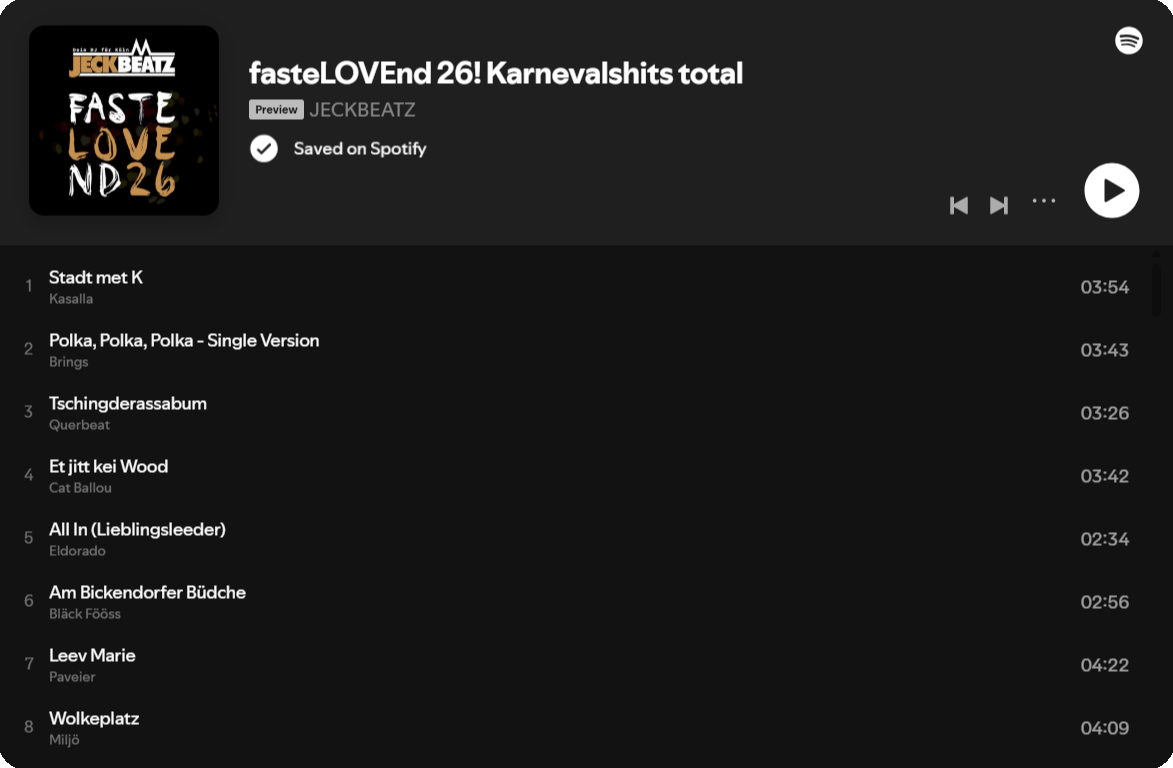Play the Wolkeplatz track by Miljö

[x=94, y=719]
